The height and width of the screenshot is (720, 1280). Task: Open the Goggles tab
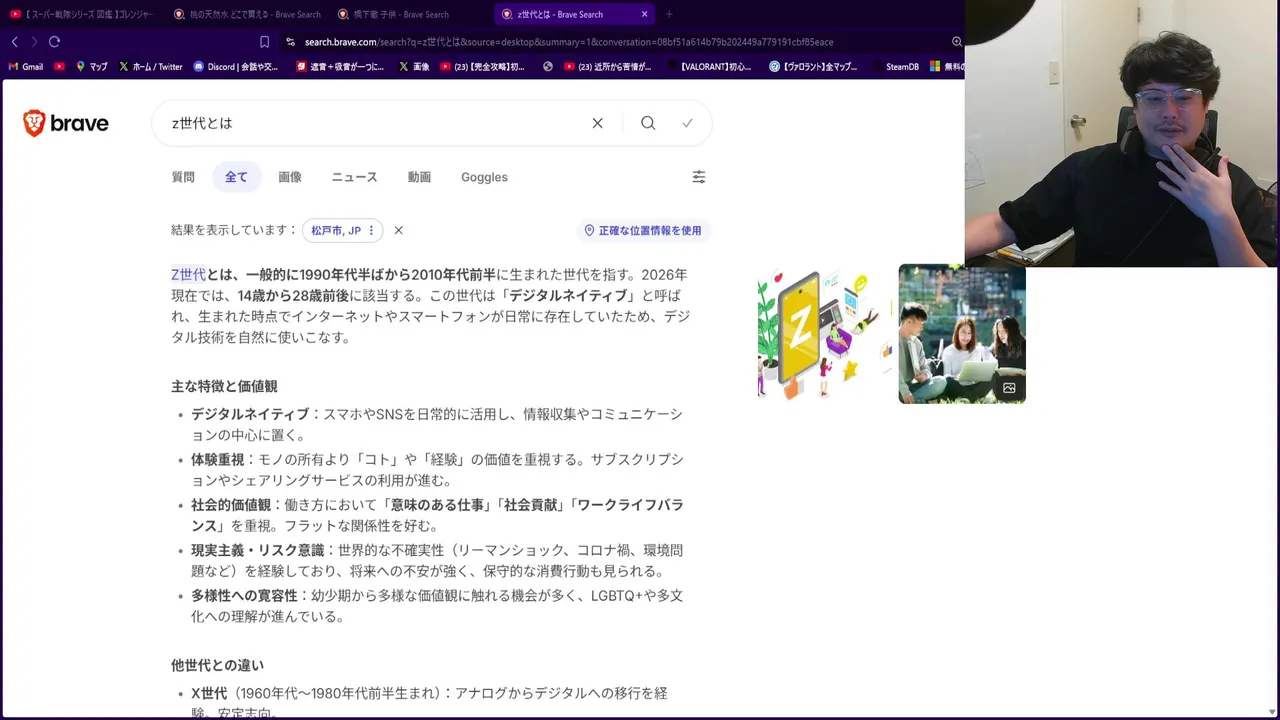[484, 177]
